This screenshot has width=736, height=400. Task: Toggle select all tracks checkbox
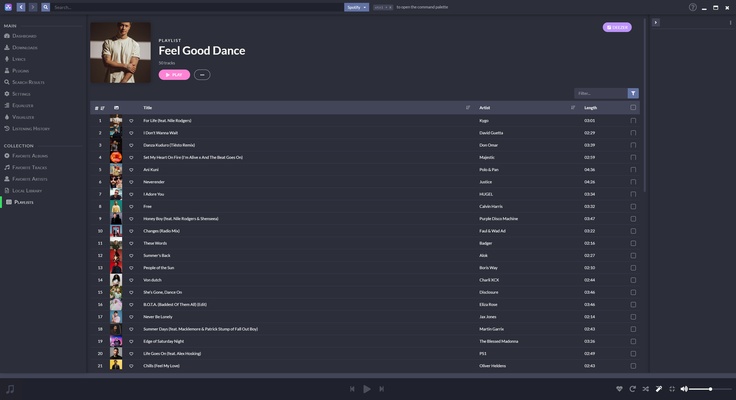633,108
